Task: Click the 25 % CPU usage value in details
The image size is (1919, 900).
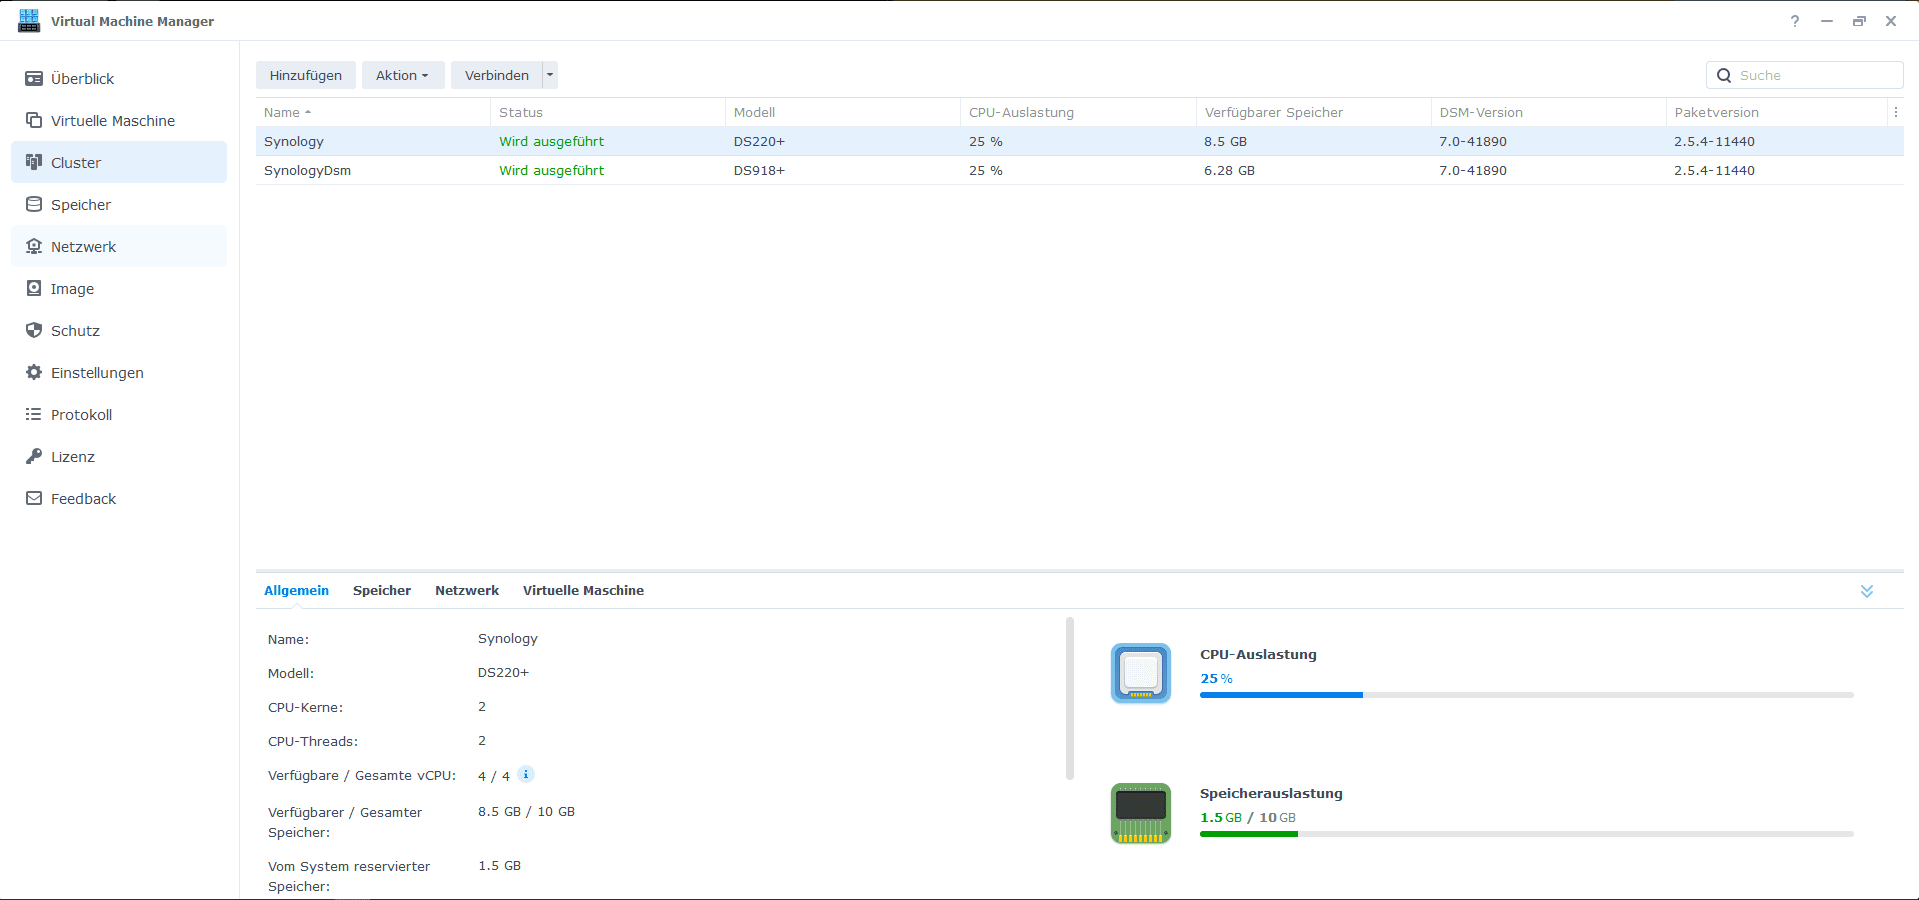Action: pos(1216,678)
